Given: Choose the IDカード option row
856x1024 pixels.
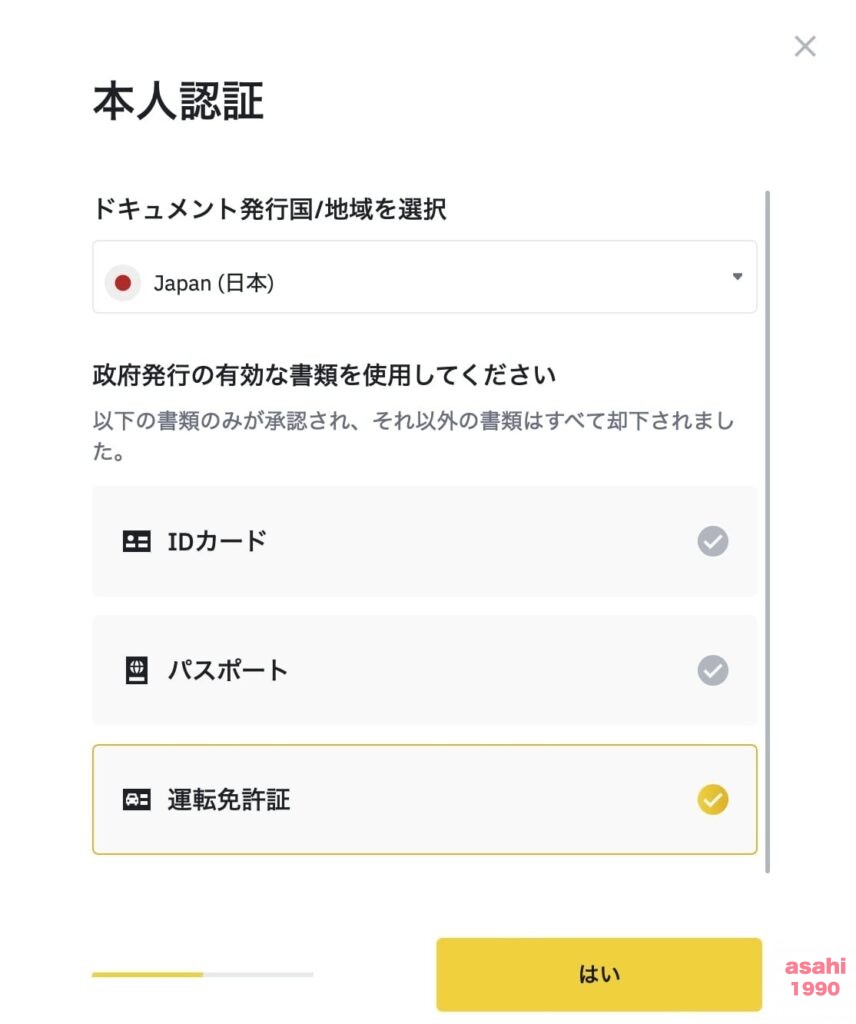Looking at the screenshot, I should click(x=424, y=541).
